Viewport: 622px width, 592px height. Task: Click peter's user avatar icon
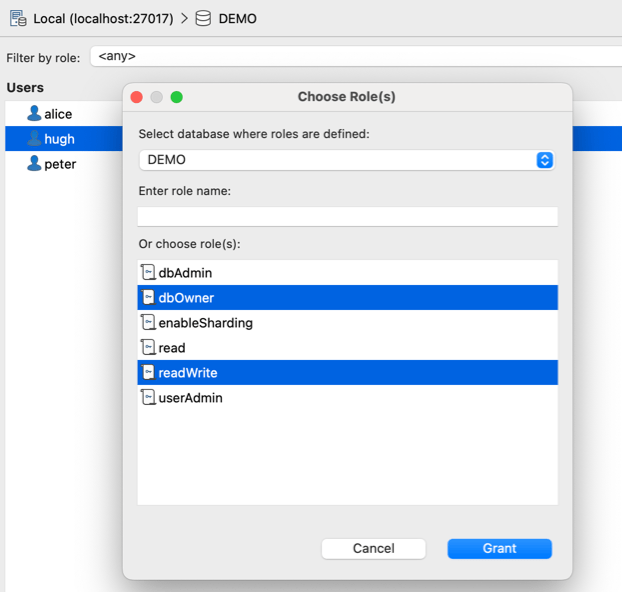34,164
